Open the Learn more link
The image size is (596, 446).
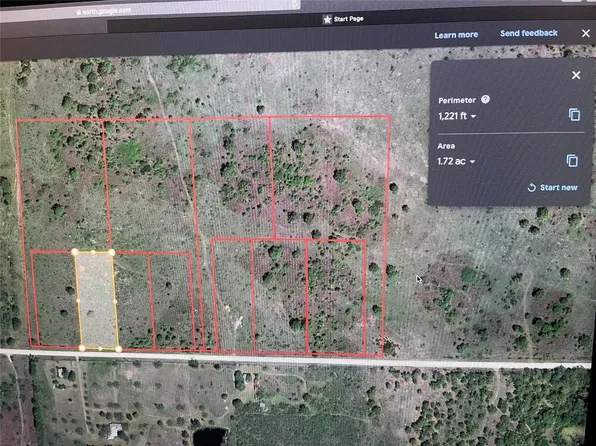click(x=456, y=35)
